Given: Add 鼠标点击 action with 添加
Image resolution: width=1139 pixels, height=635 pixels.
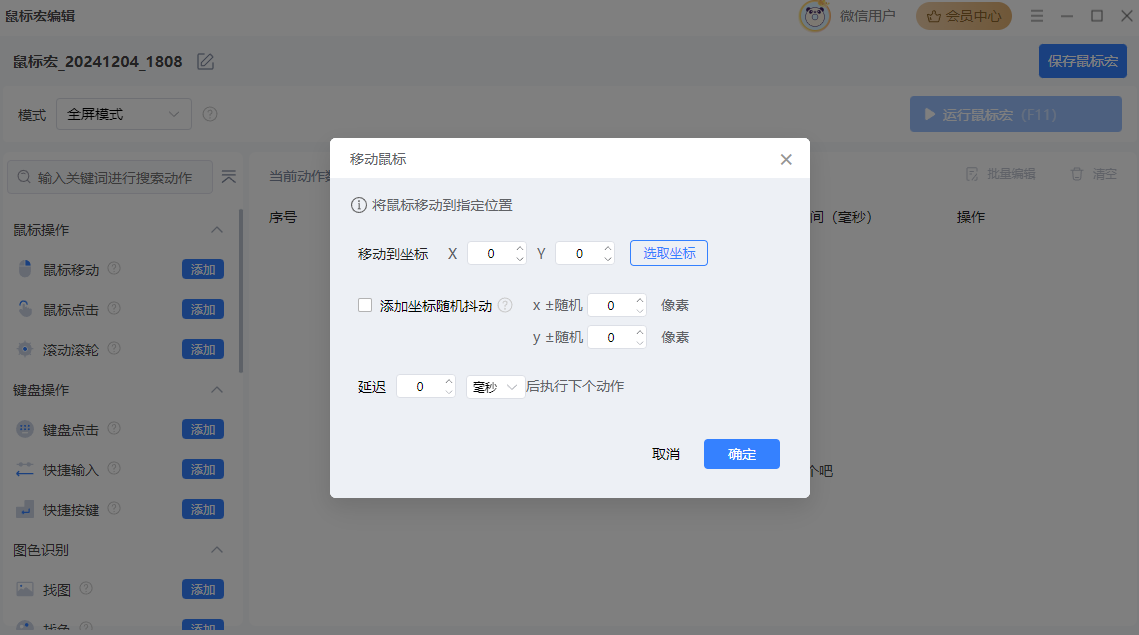Looking at the screenshot, I should pyautogui.click(x=203, y=310).
